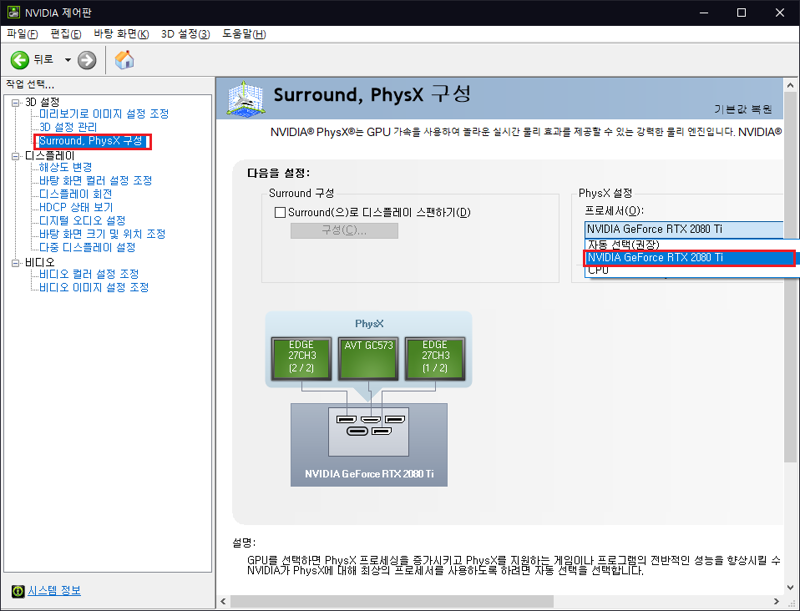Select 비디오 이미지 설정 조정 item
Image resolution: width=800 pixels, height=611 pixels.
click(94, 287)
